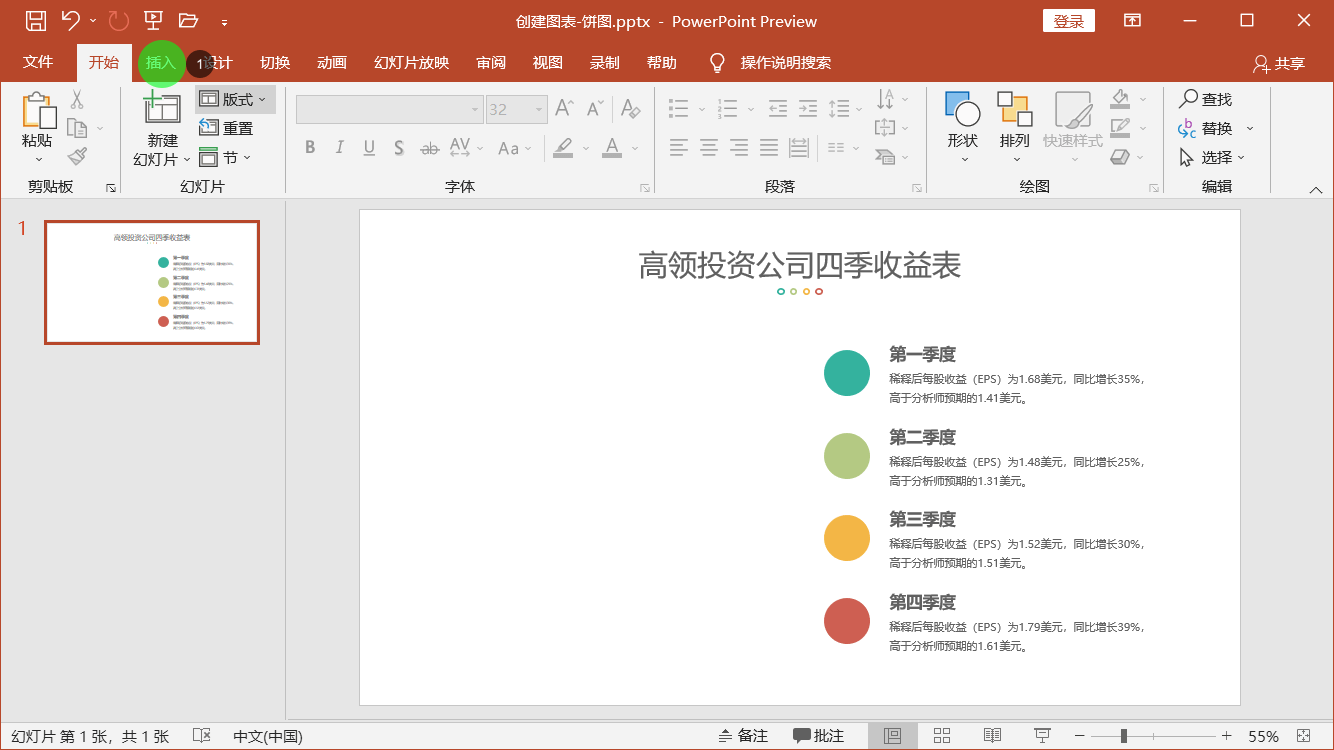Click the Save icon in quick access toolbar
This screenshot has width=1334, height=750.
tap(36, 20)
